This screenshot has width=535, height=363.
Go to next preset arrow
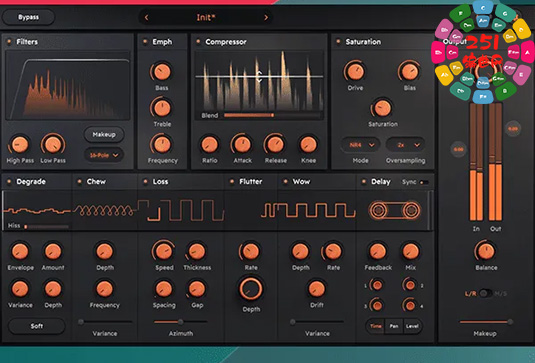coord(266,17)
